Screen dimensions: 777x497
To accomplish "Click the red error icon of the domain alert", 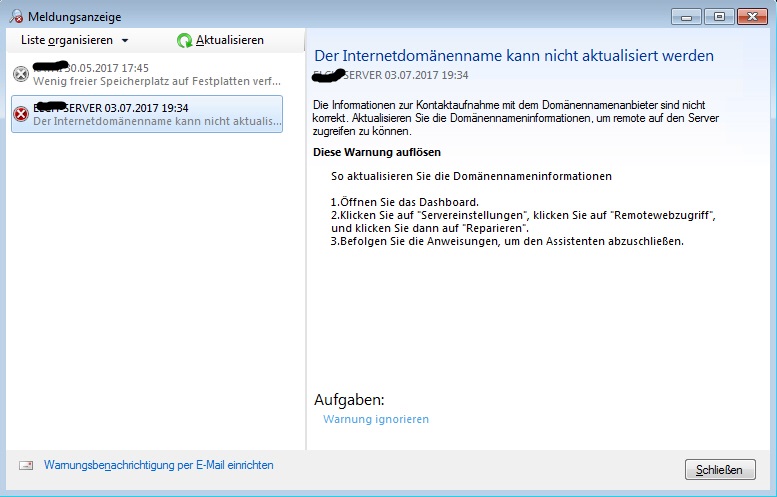I will pyautogui.click(x=21, y=114).
